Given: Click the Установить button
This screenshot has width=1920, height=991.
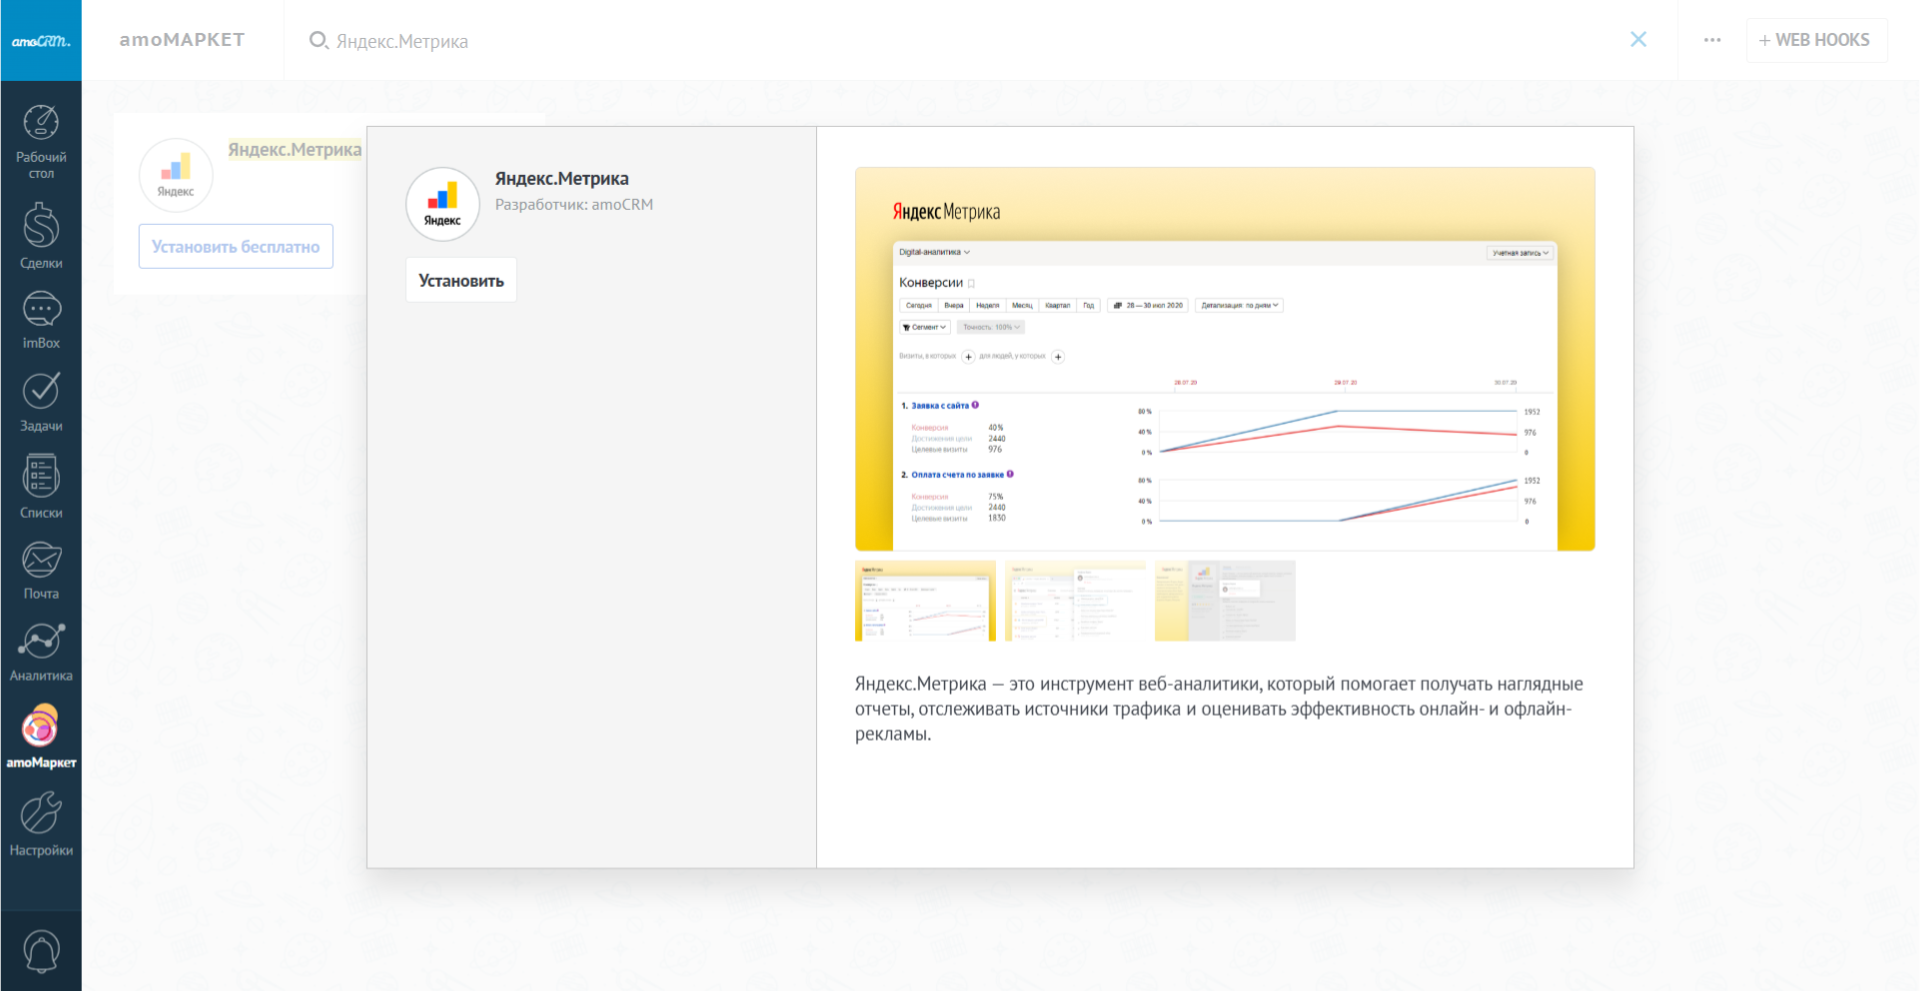Looking at the screenshot, I should [461, 281].
